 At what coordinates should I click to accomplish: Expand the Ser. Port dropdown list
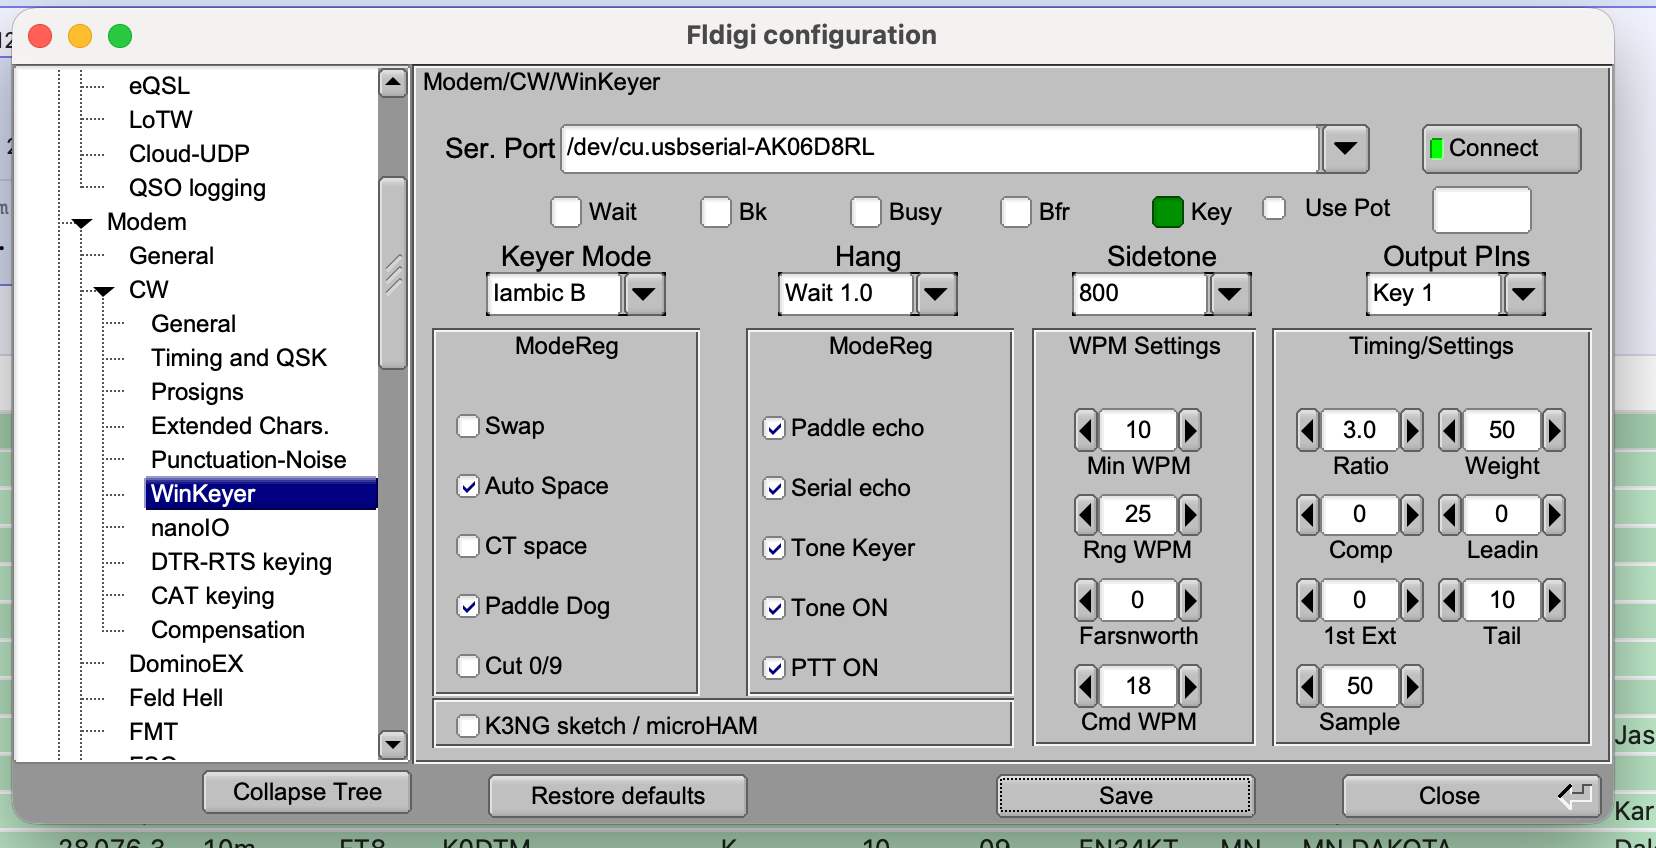point(1345,149)
